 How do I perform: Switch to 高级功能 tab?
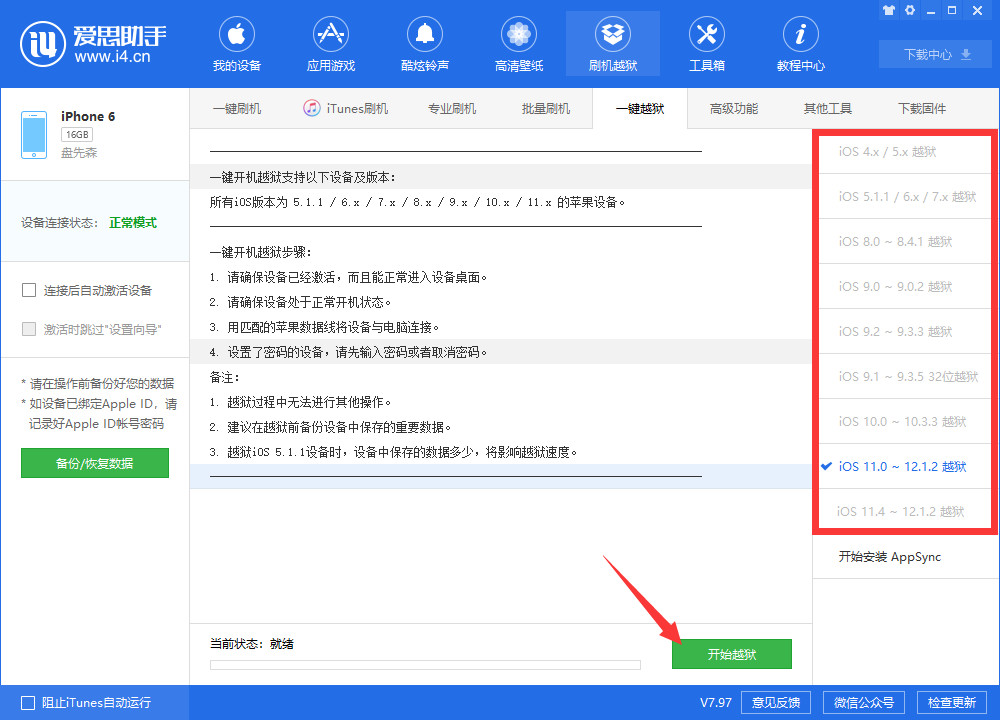pyautogui.click(x=733, y=109)
